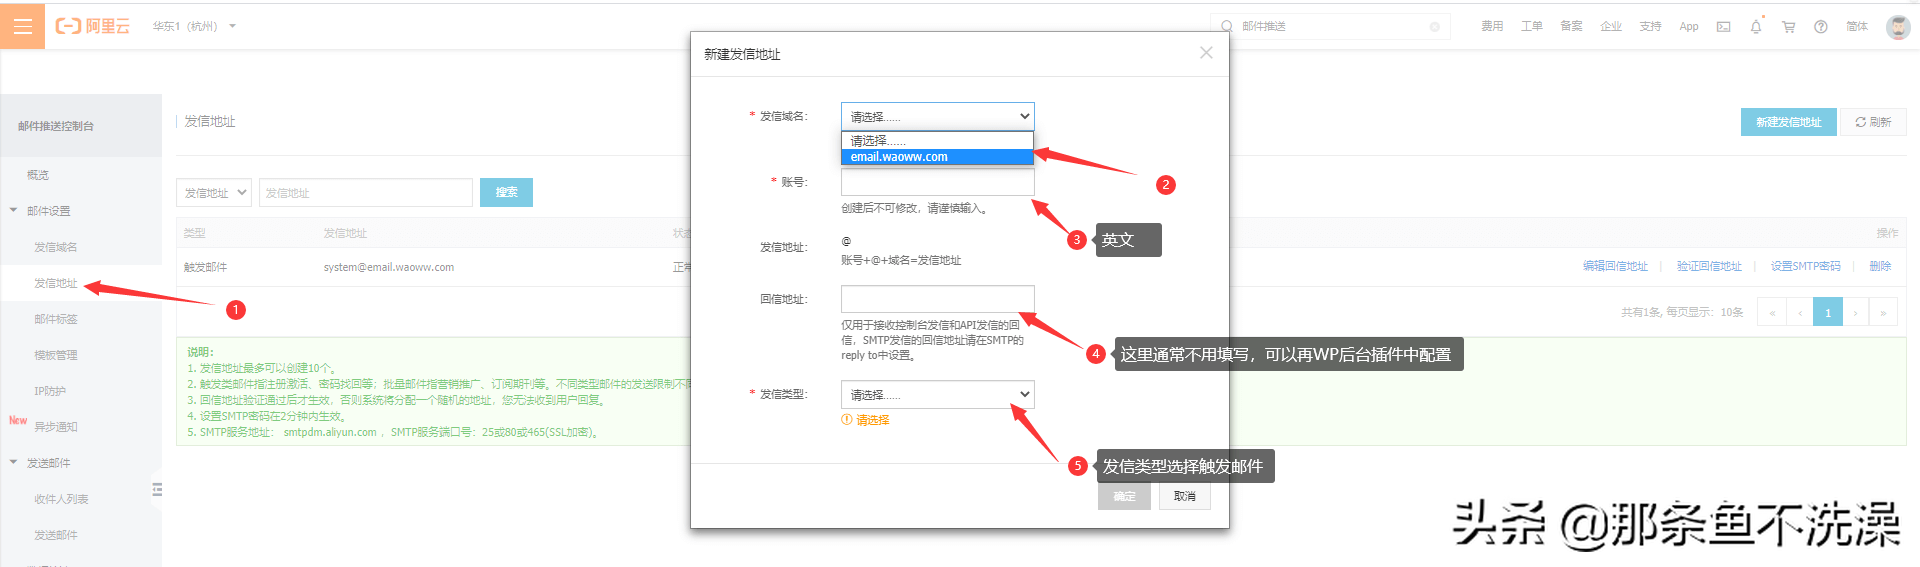
Task: Click the 回信地址 input field
Action: [937, 299]
